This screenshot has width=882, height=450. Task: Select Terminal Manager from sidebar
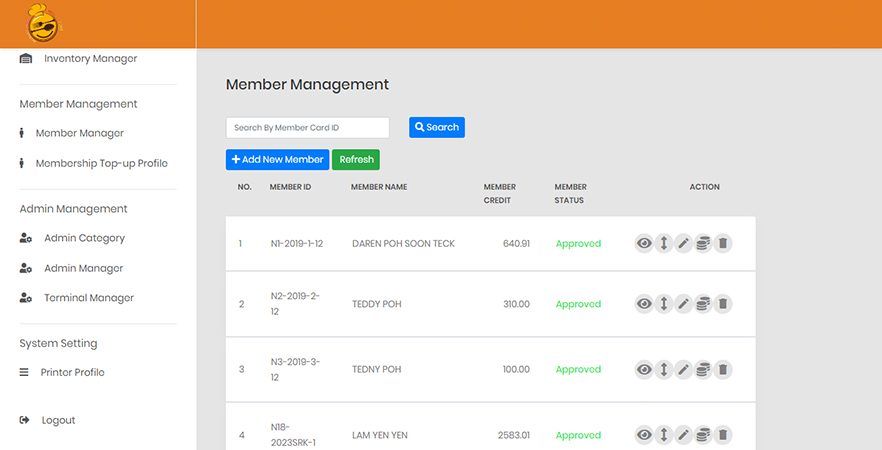pyautogui.click(x=88, y=298)
